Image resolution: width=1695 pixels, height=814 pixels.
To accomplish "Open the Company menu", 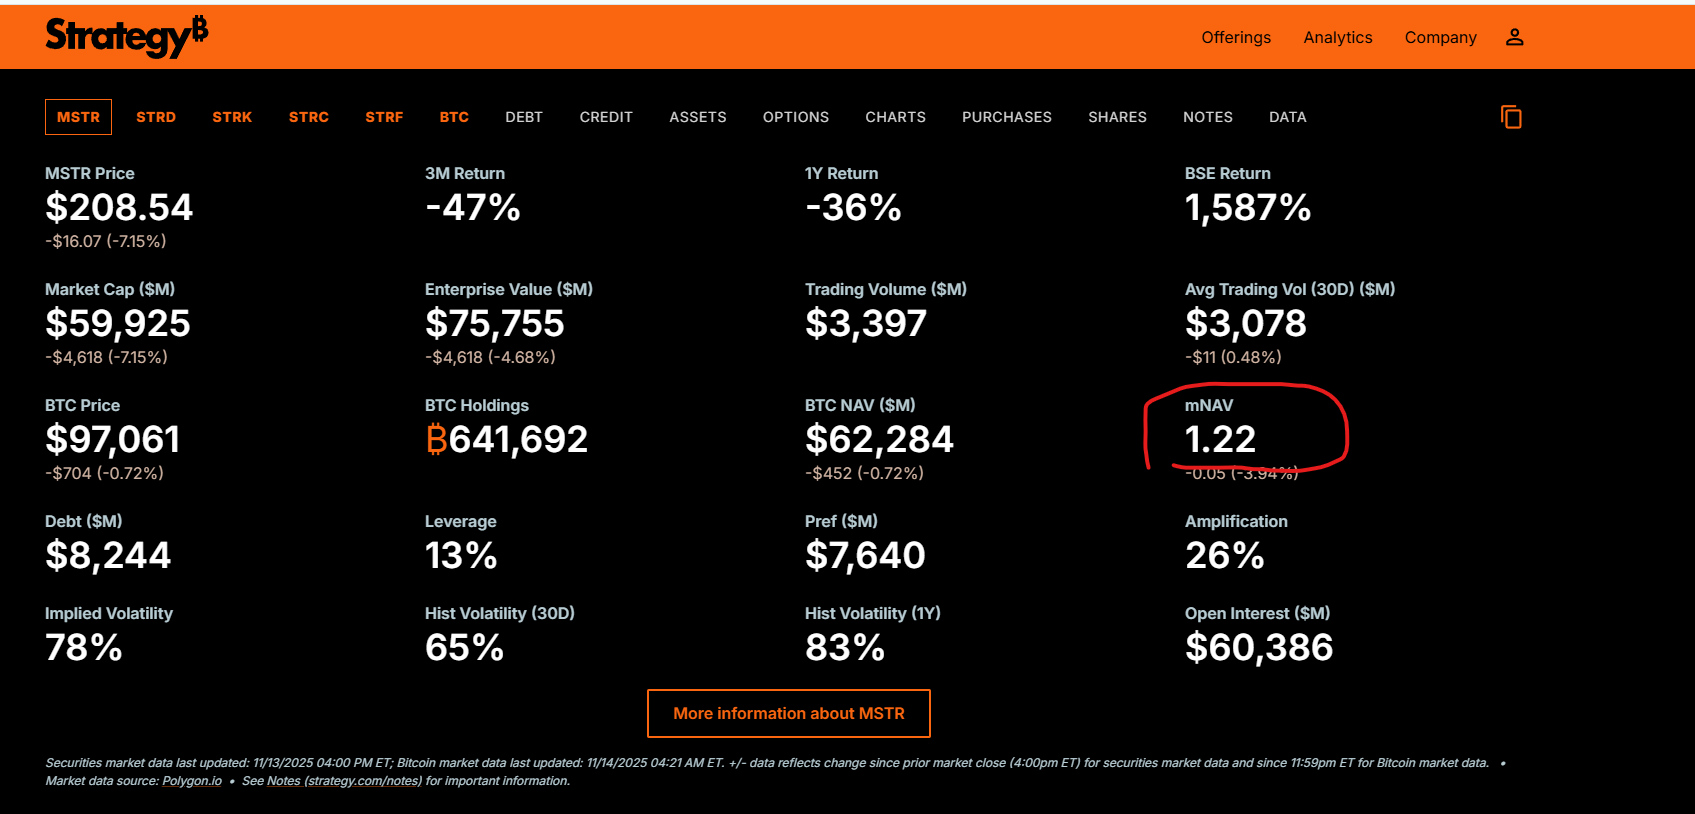I will pyautogui.click(x=1440, y=37).
